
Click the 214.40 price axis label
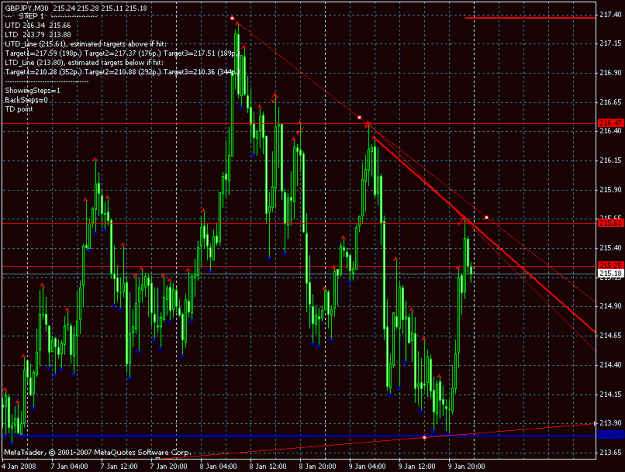pyautogui.click(x=610, y=365)
